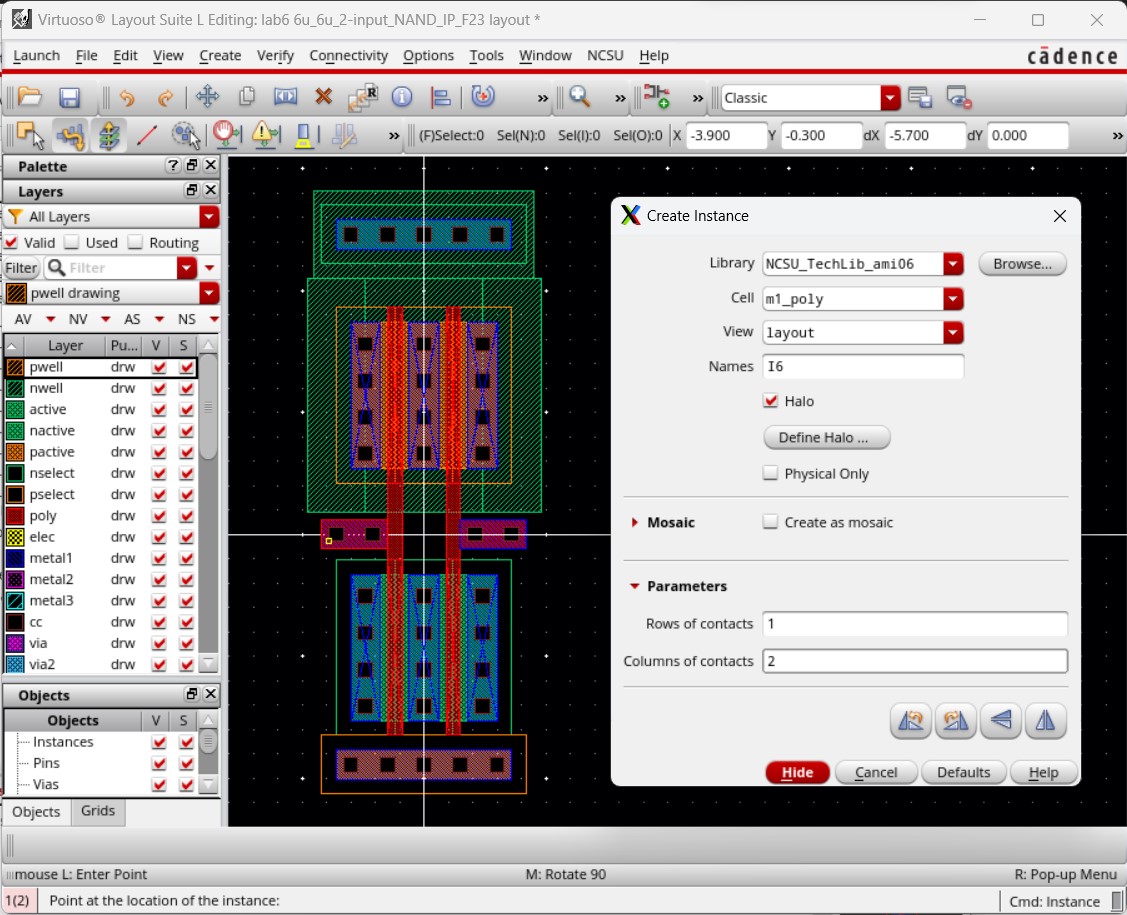Click the Hide button
The height and width of the screenshot is (915, 1127).
click(797, 772)
